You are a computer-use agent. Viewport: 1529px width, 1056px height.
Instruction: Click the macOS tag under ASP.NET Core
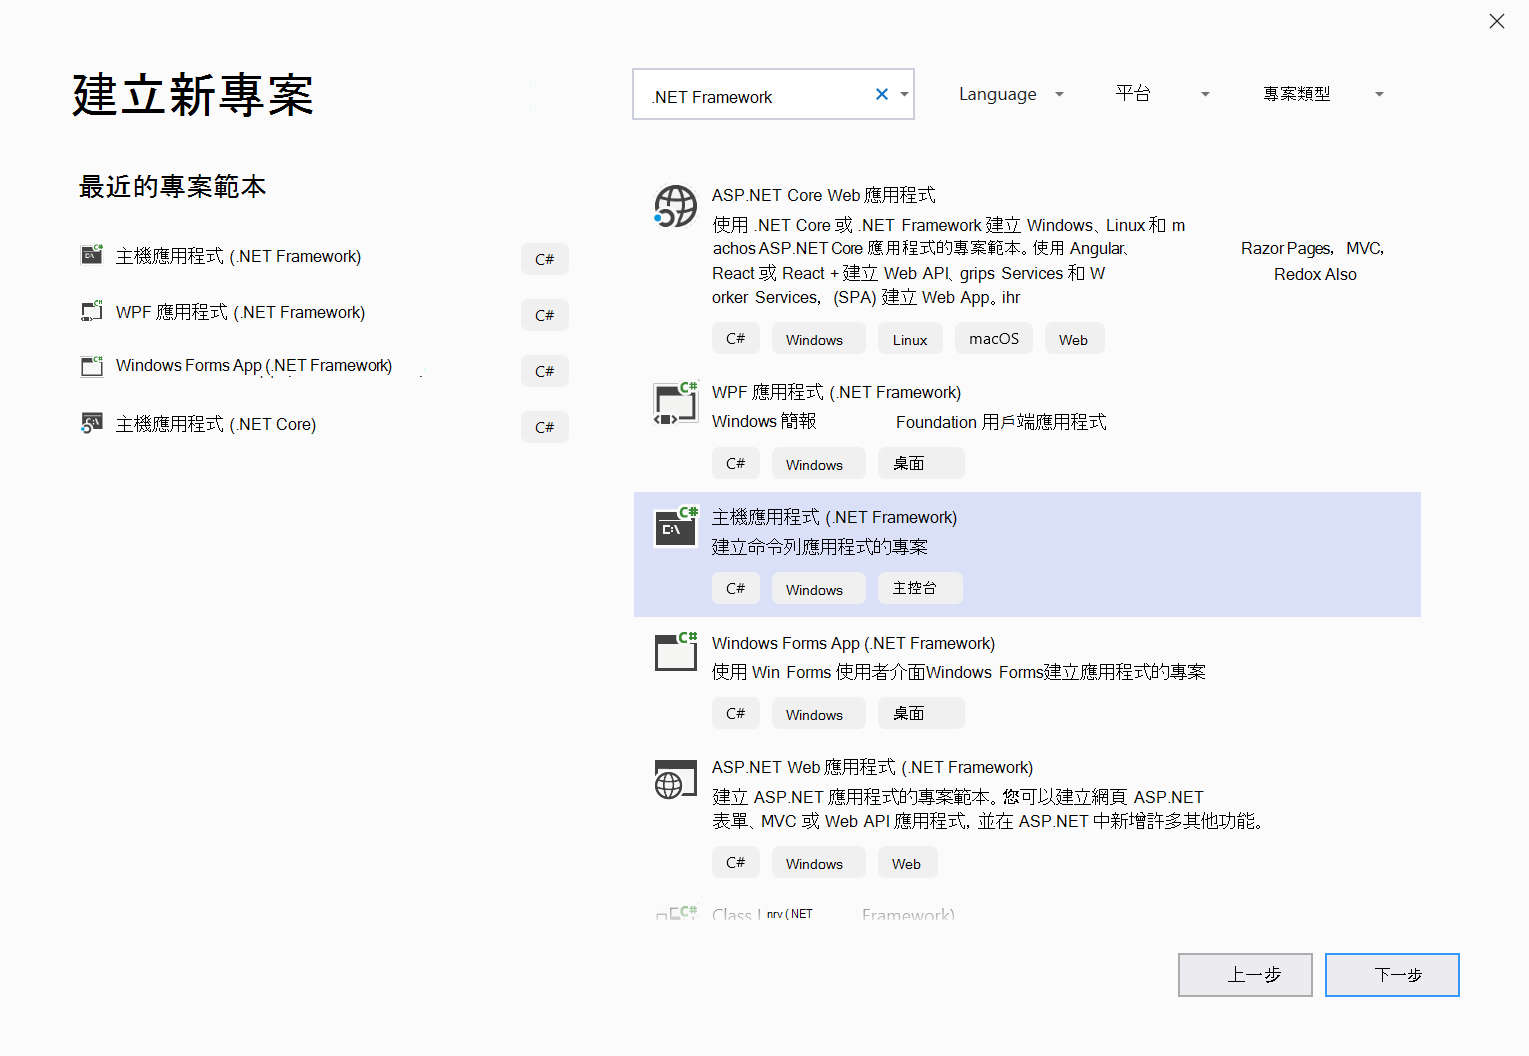[994, 339]
